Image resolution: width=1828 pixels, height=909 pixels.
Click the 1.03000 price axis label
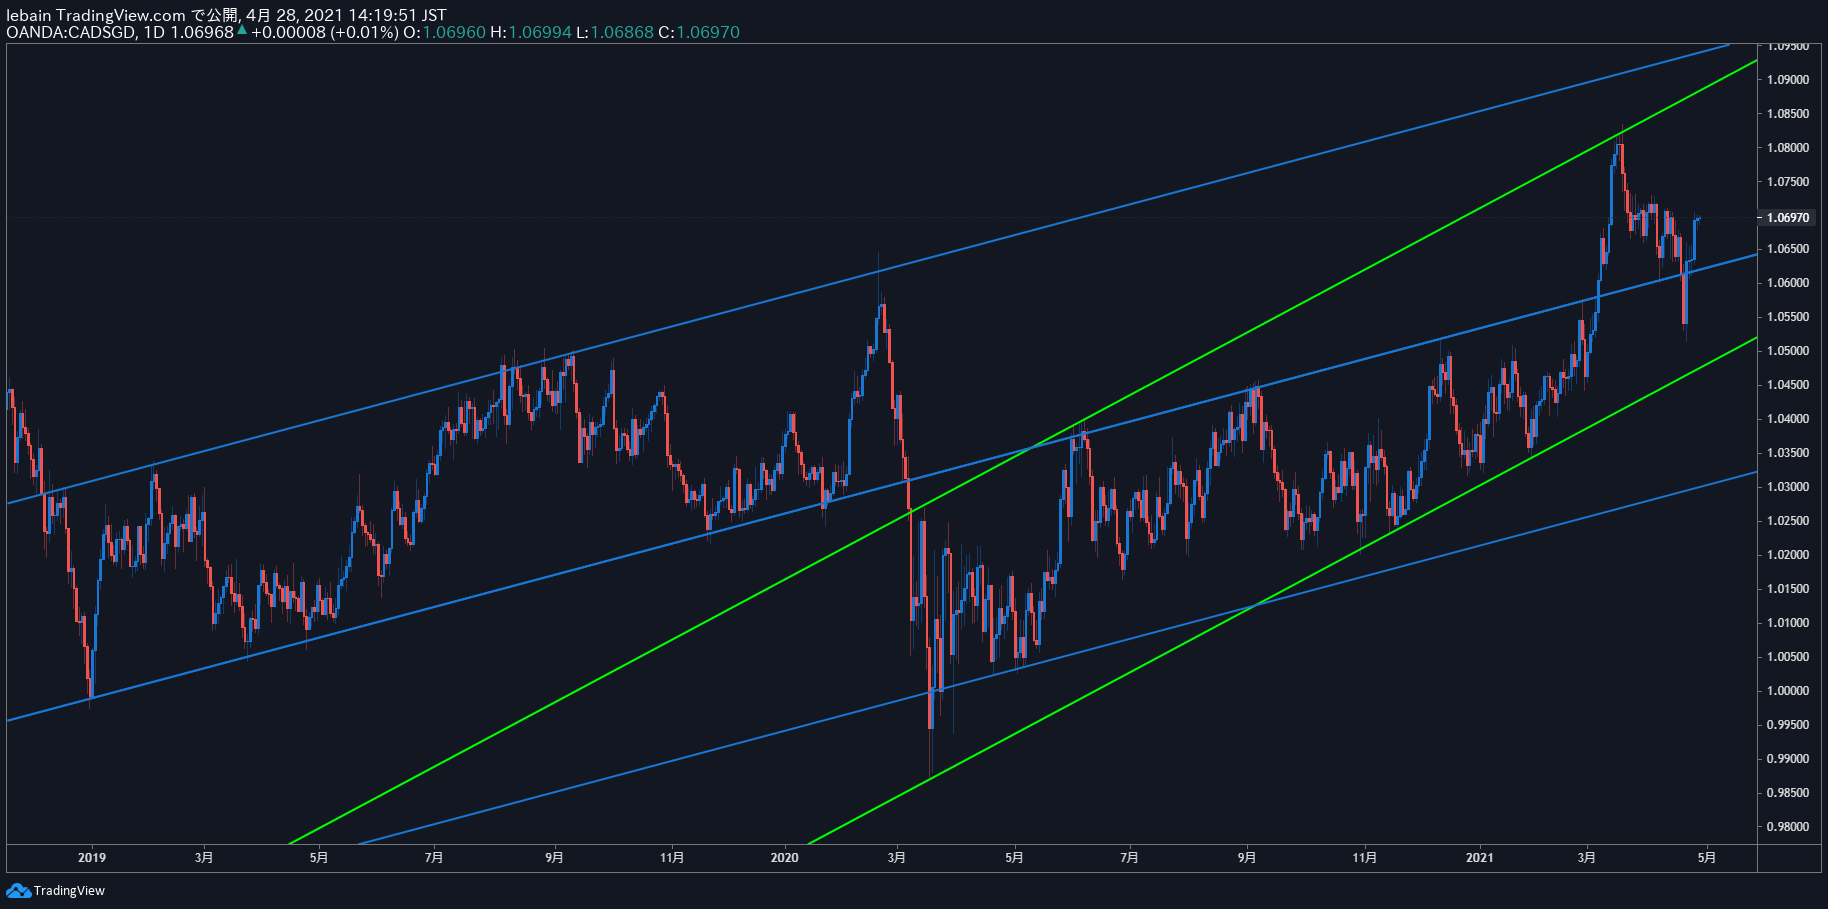(x=1788, y=487)
